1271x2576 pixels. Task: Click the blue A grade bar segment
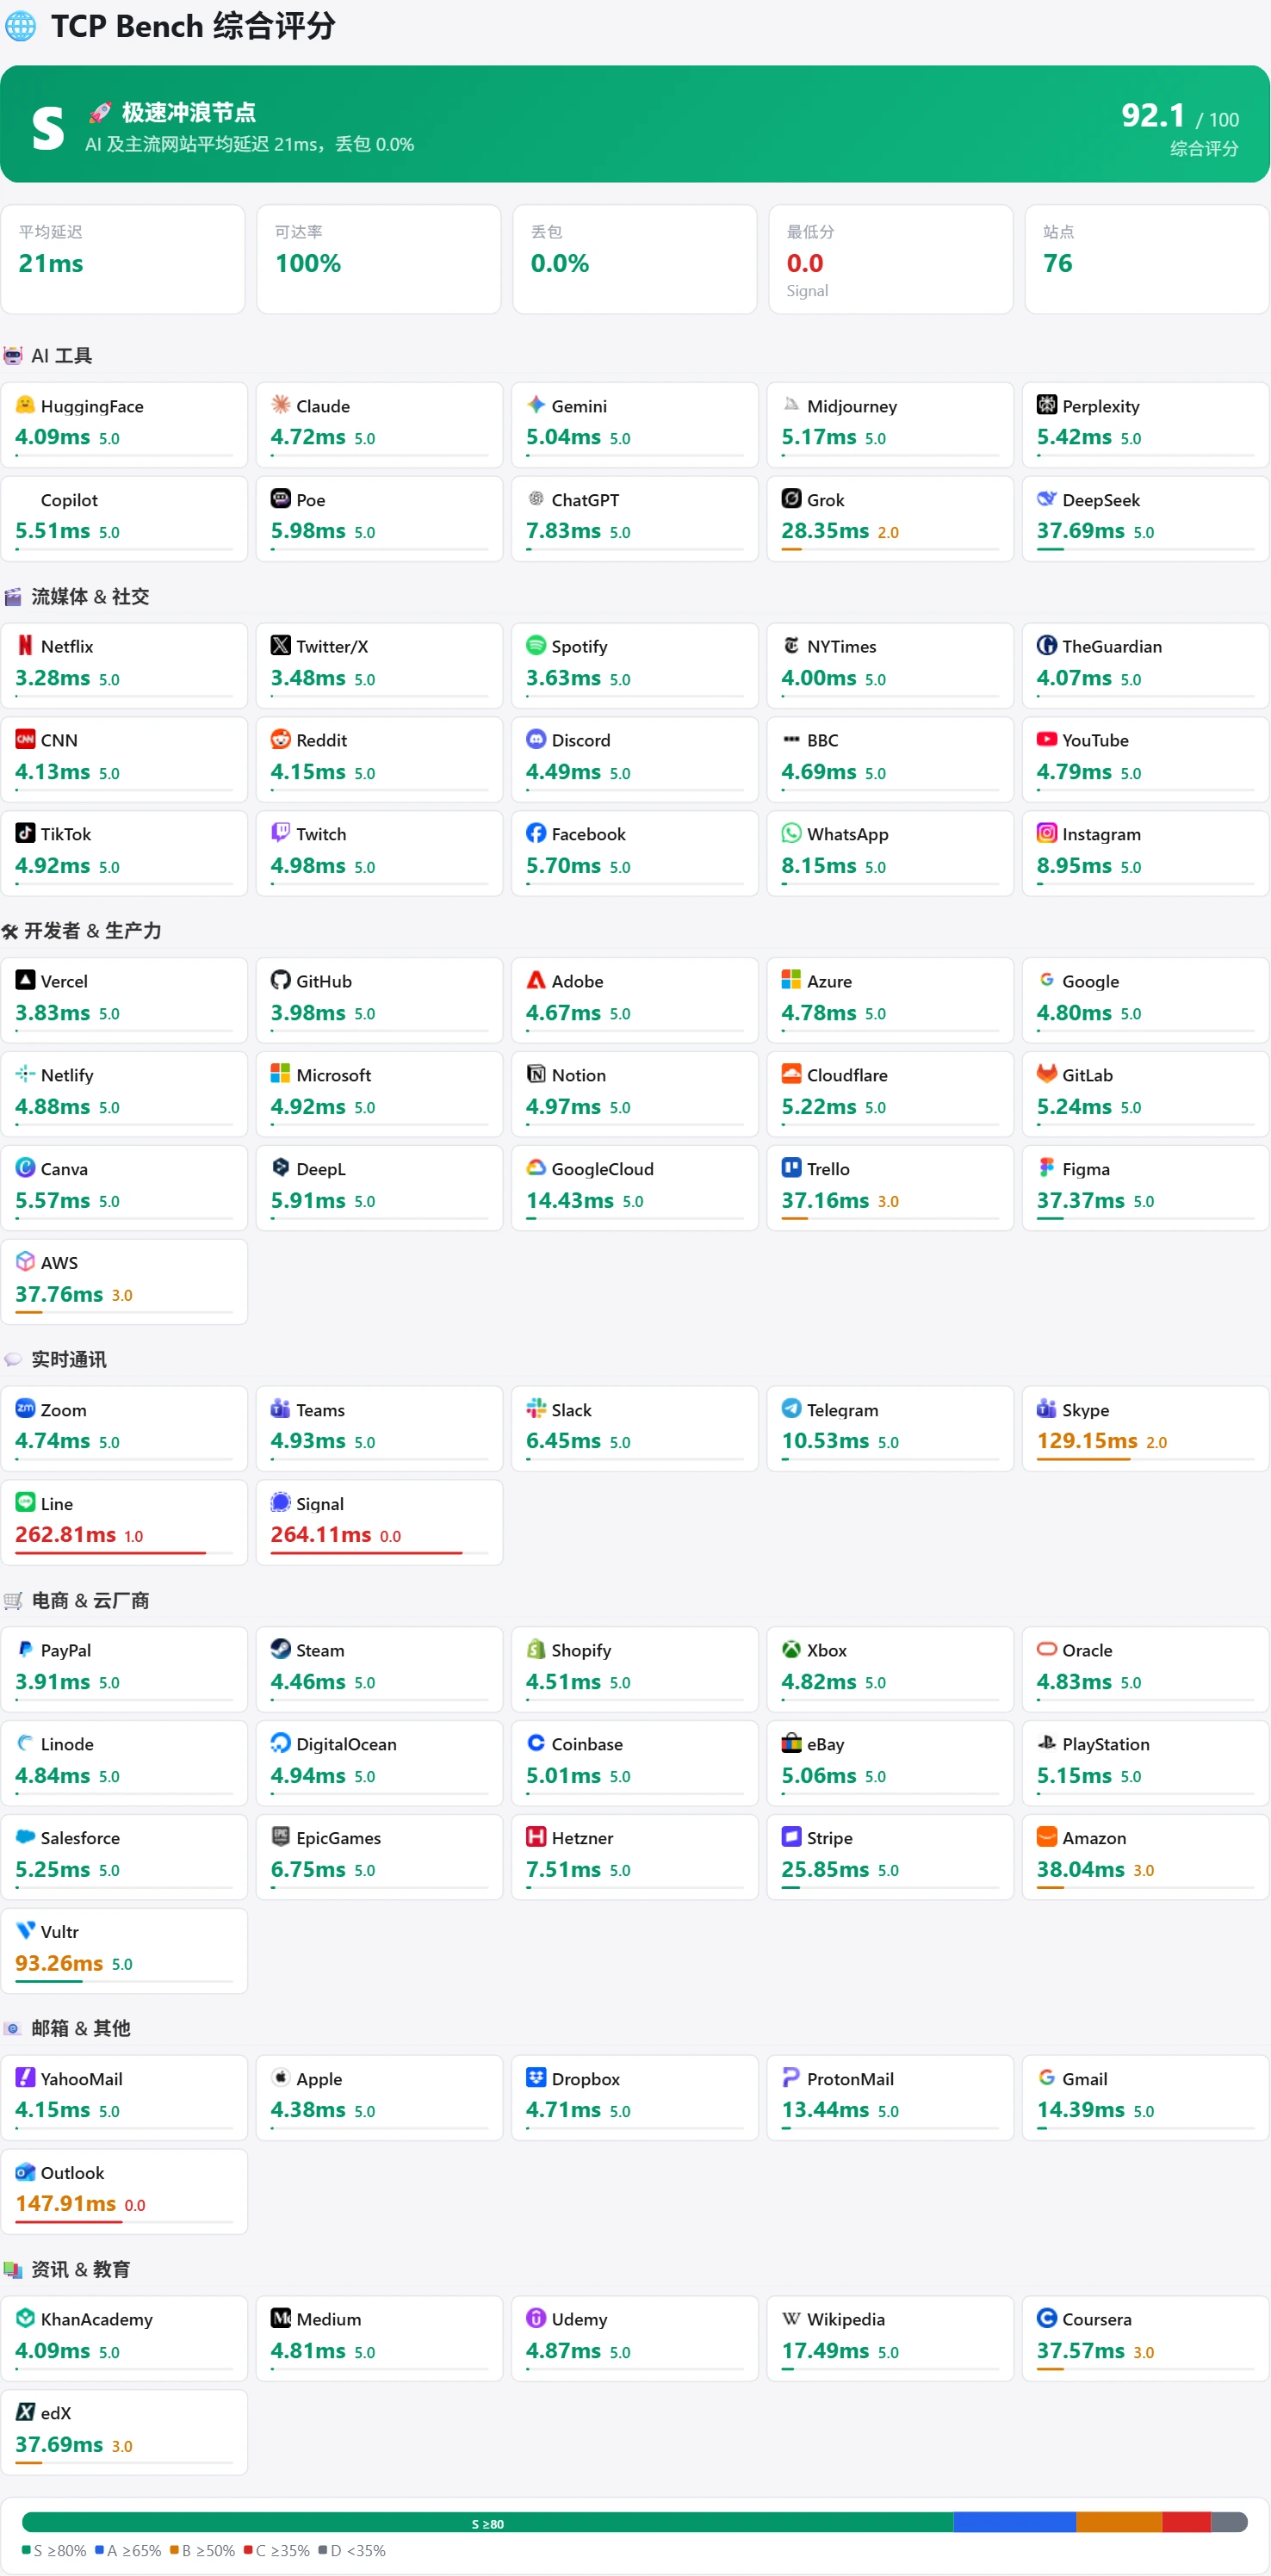1014,2522
